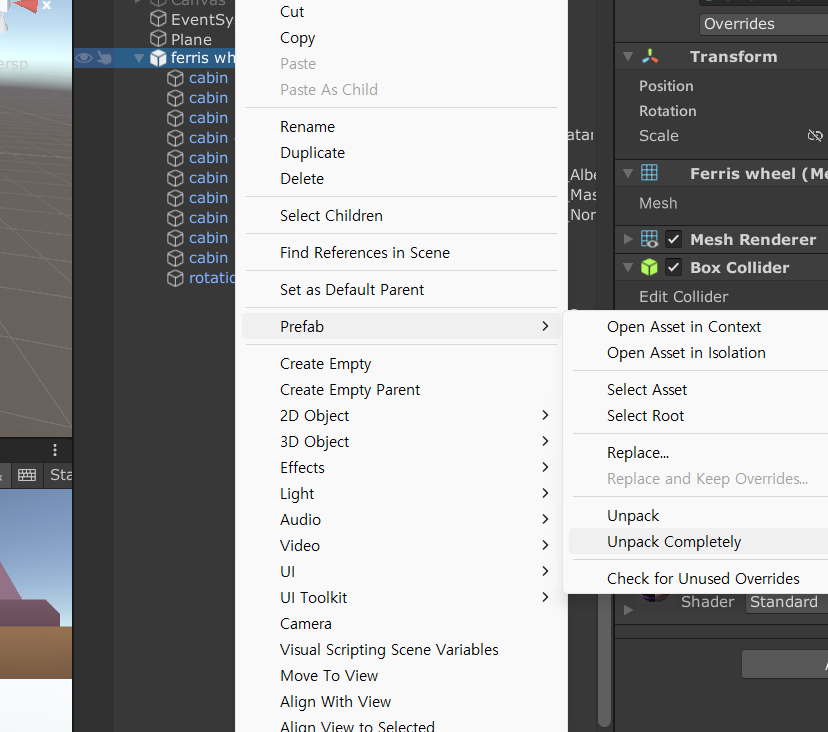828x732 pixels.
Task: Choose Create Empty from context menu
Action: (x=401, y=363)
